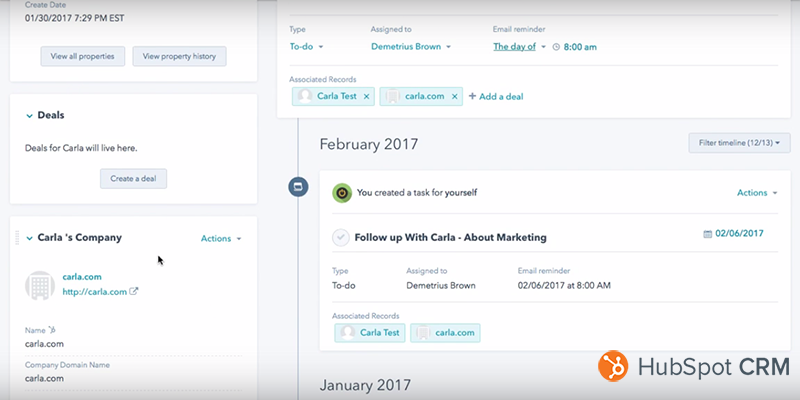
Task: Remove carla.com from associated records
Action: (x=455, y=96)
